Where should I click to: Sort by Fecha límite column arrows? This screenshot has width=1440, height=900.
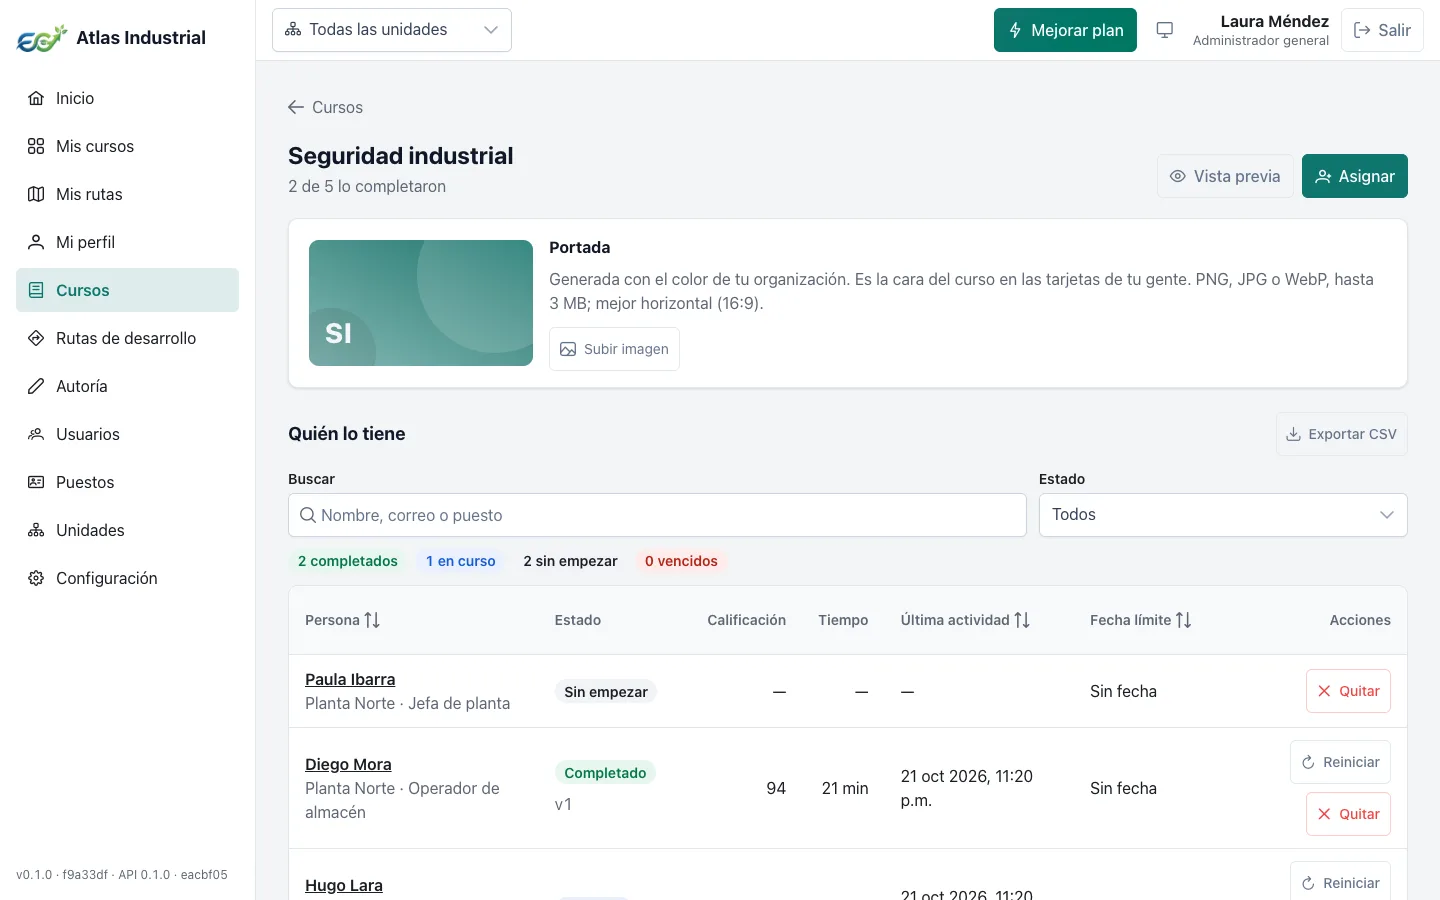pyautogui.click(x=1183, y=620)
